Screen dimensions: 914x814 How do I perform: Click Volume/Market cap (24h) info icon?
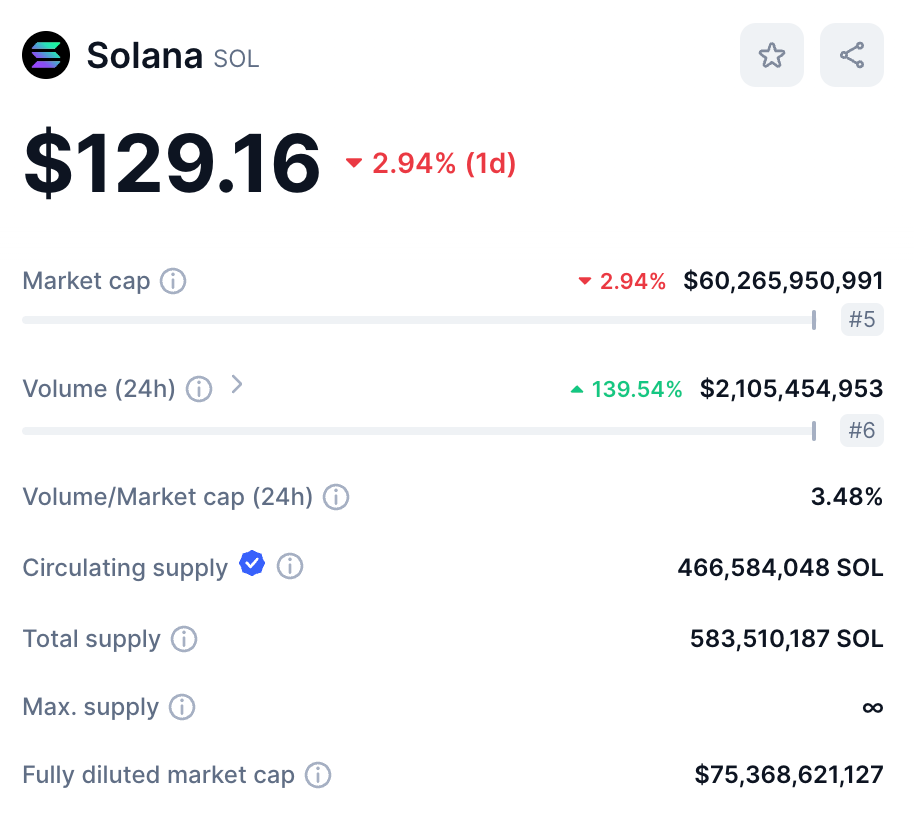pos(336,497)
